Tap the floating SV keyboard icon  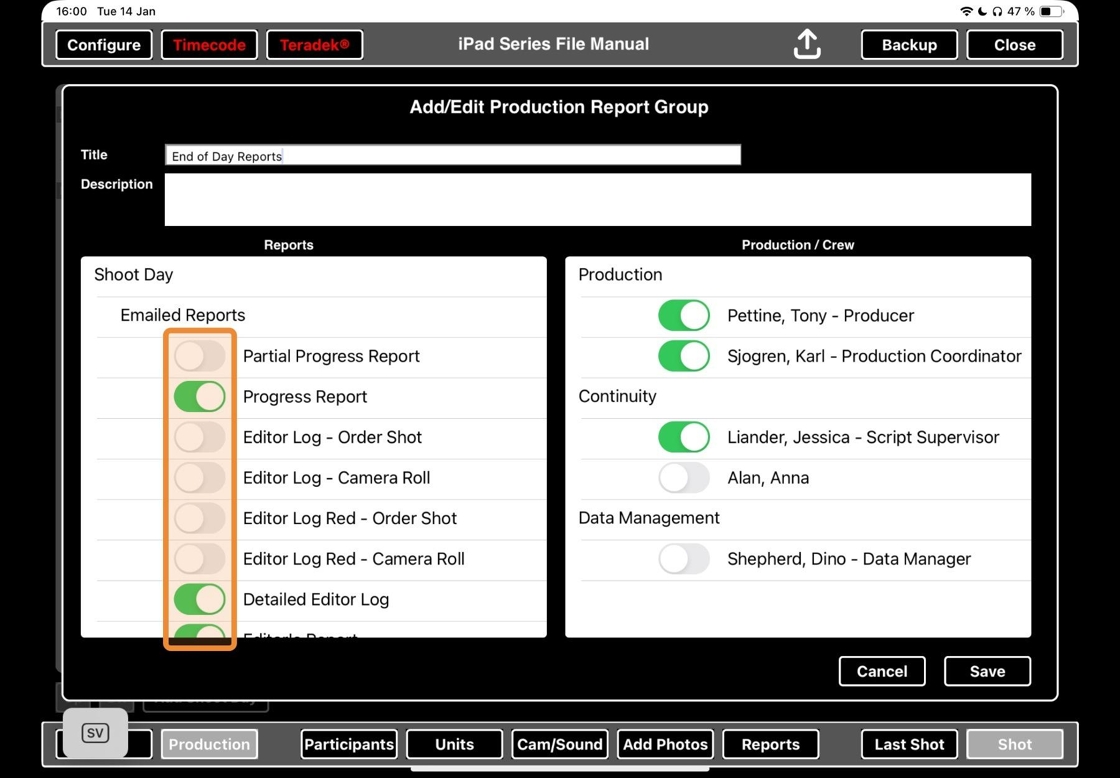95,733
